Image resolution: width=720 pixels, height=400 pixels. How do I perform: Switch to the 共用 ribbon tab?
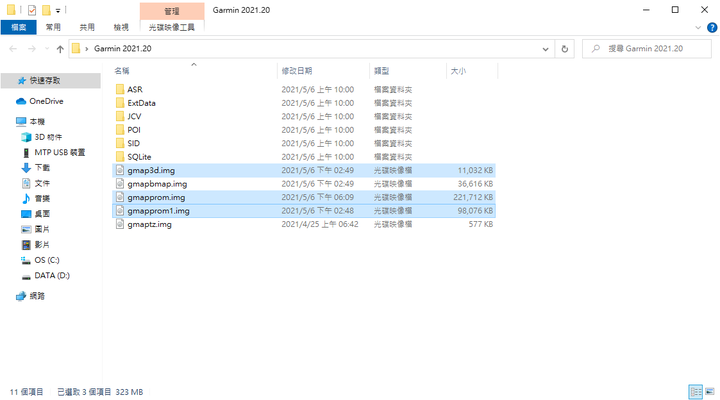click(x=87, y=28)
